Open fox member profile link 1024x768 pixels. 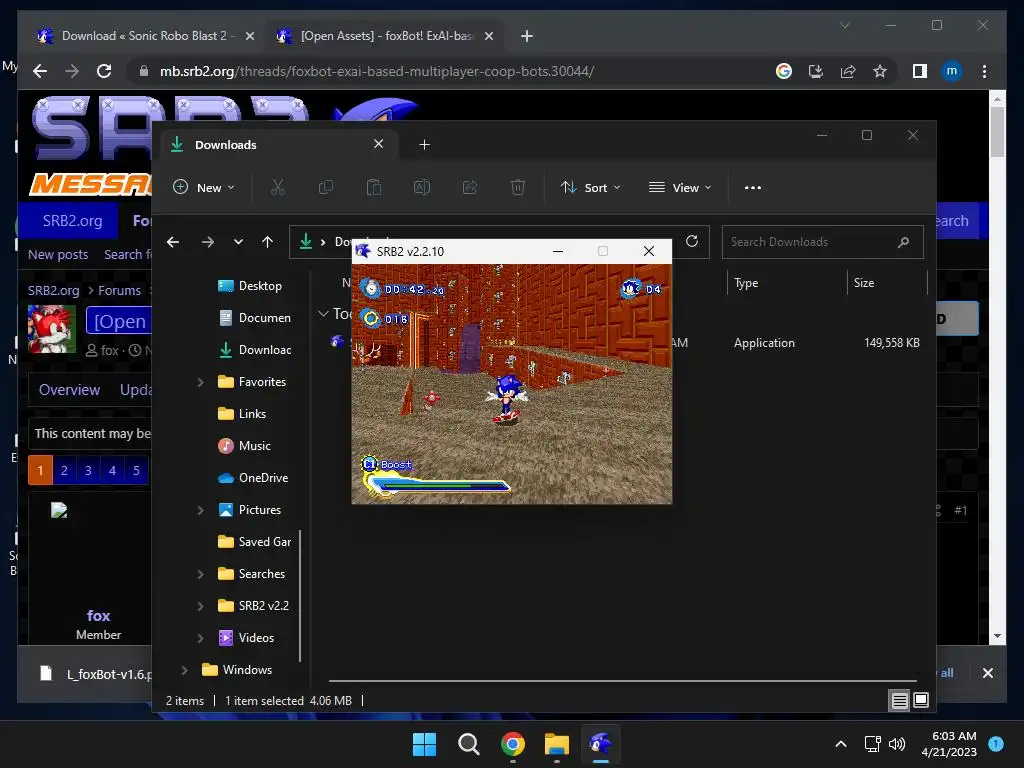(x=98, y=616)
